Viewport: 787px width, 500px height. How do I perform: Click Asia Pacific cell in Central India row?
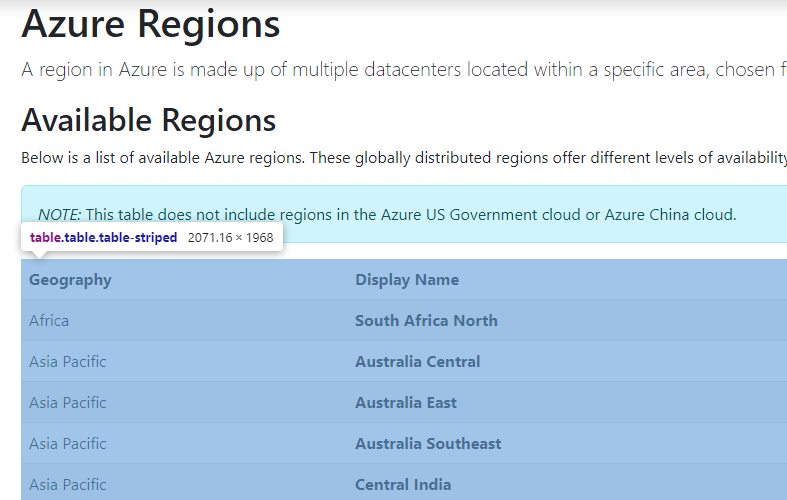68,484
